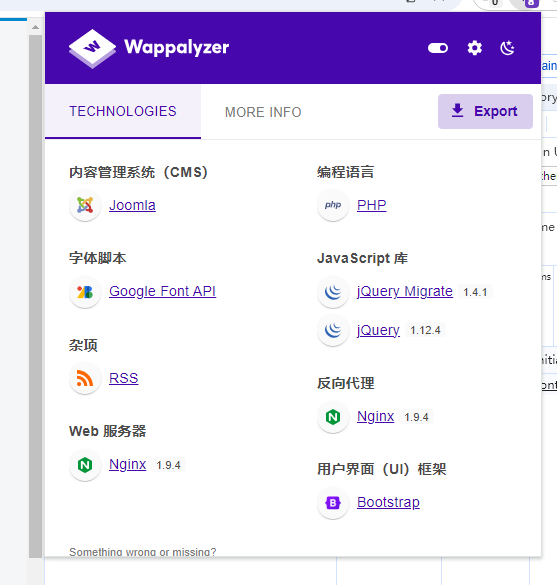
Task: Open the Joomla link
Action: (132, 205)
